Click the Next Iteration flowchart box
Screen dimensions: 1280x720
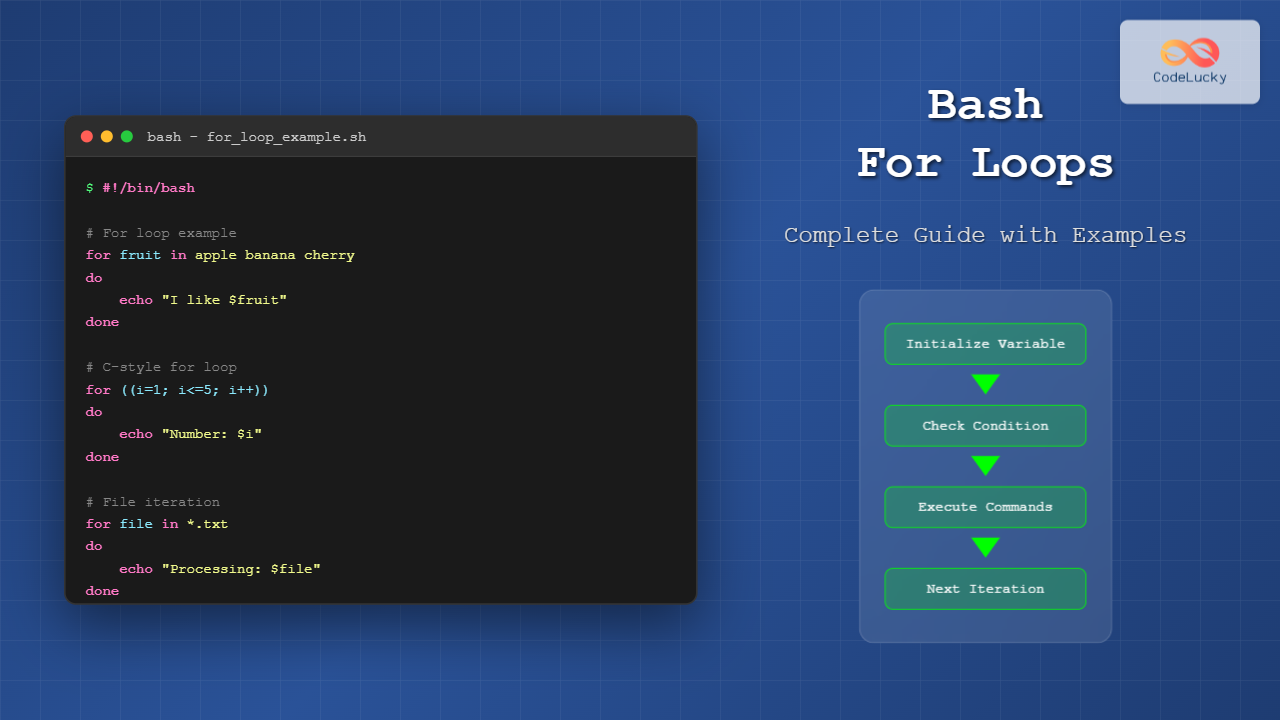tap(985, 589)
